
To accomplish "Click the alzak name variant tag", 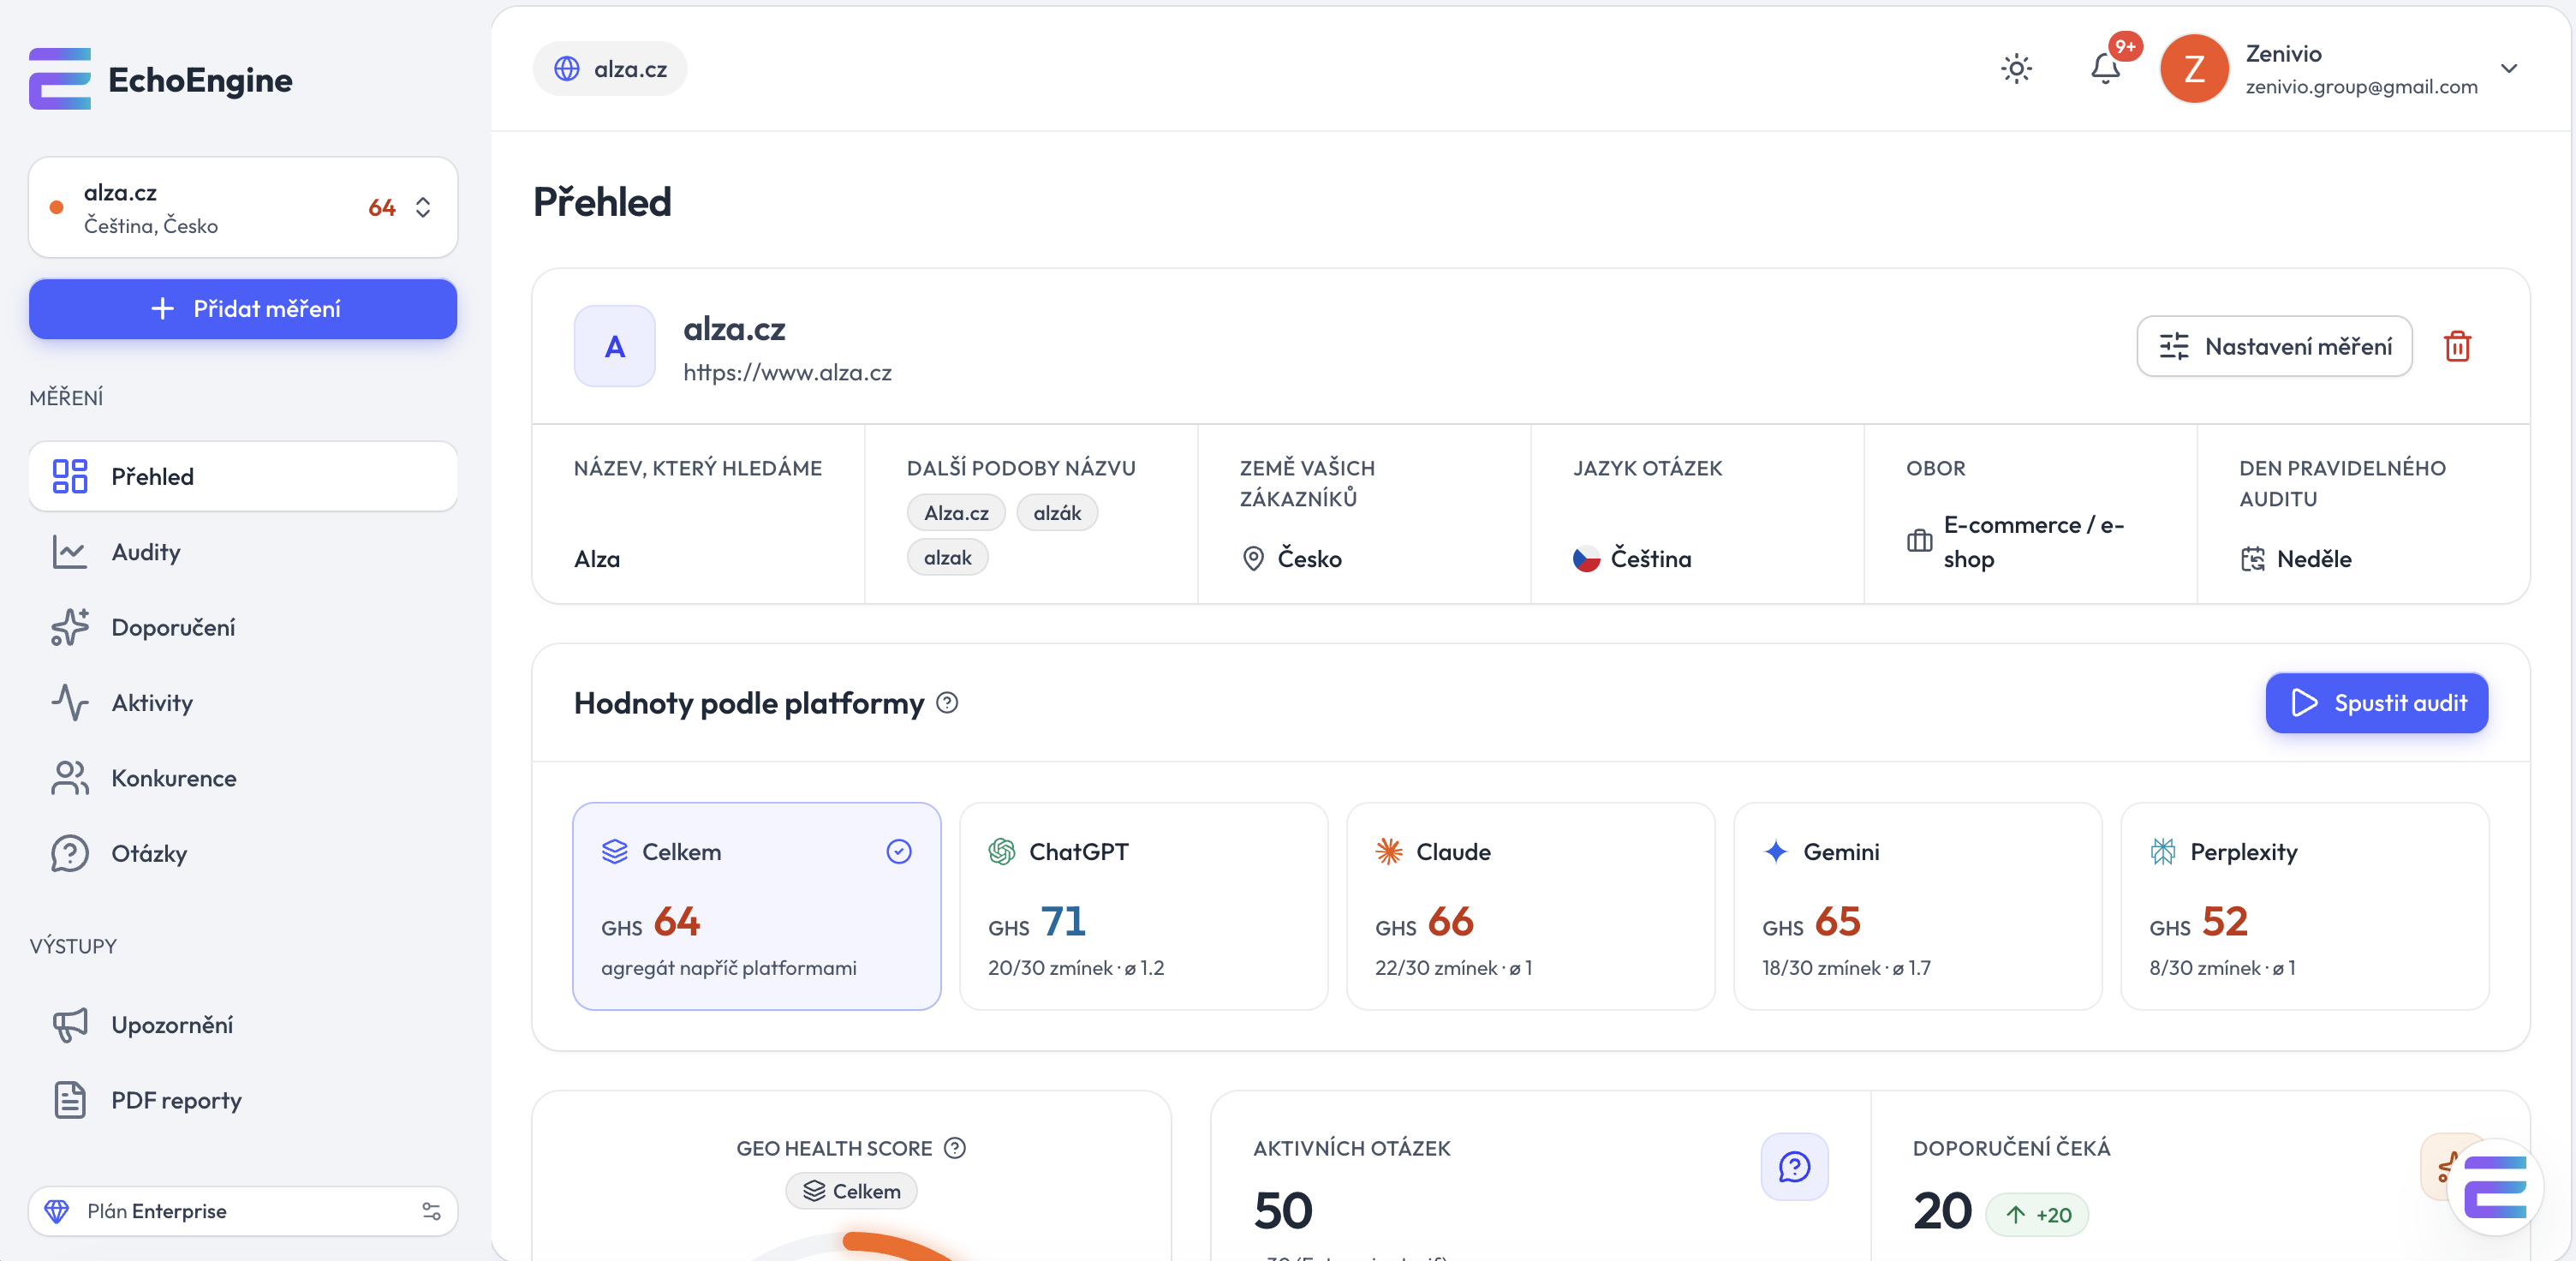I will (x=947, y=557).
